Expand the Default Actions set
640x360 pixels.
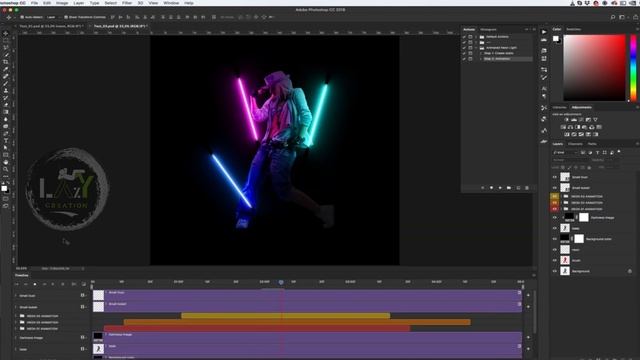476,37
